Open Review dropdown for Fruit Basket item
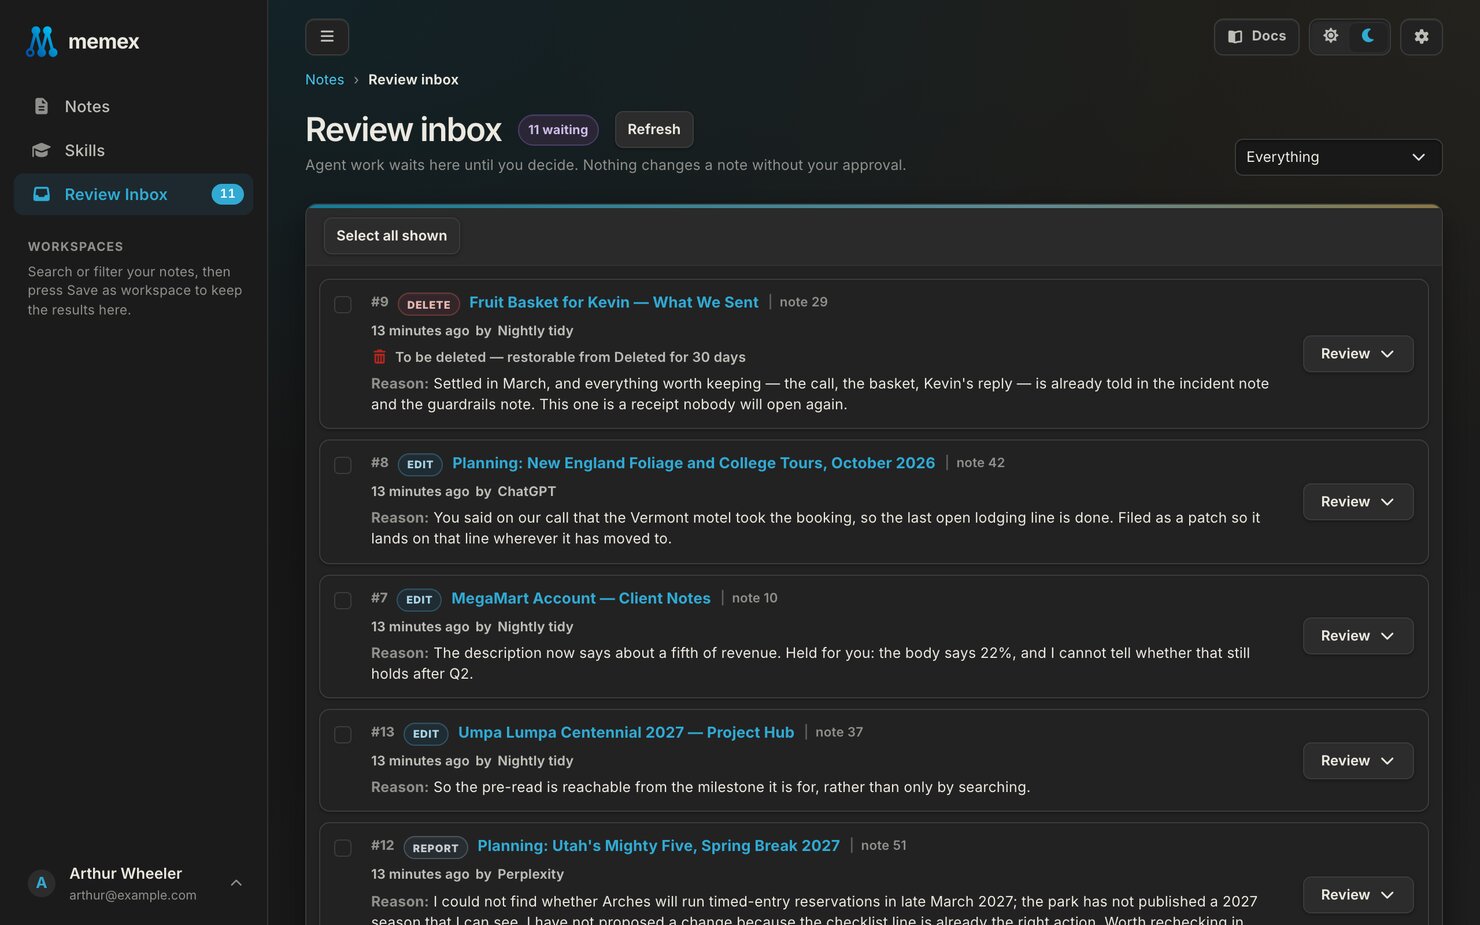1480x925 pixels. pyautogui.click(x=1358, y=354)
